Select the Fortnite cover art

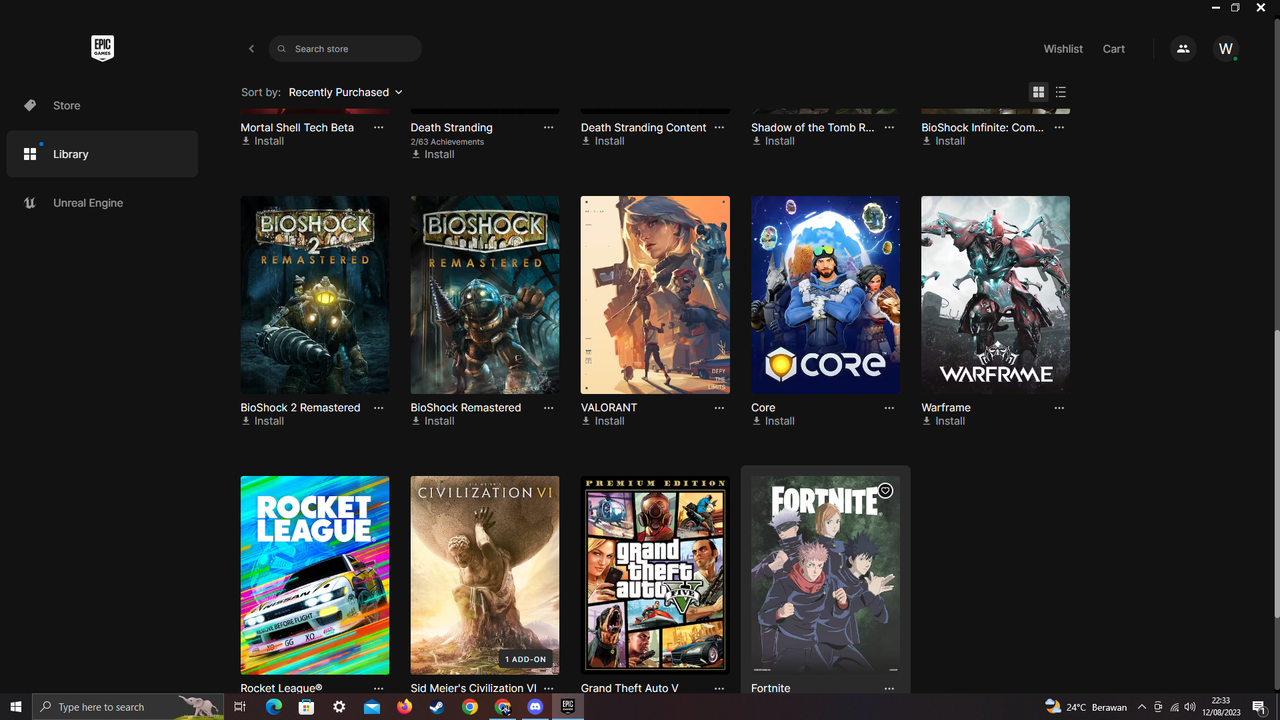coord(825,575)
